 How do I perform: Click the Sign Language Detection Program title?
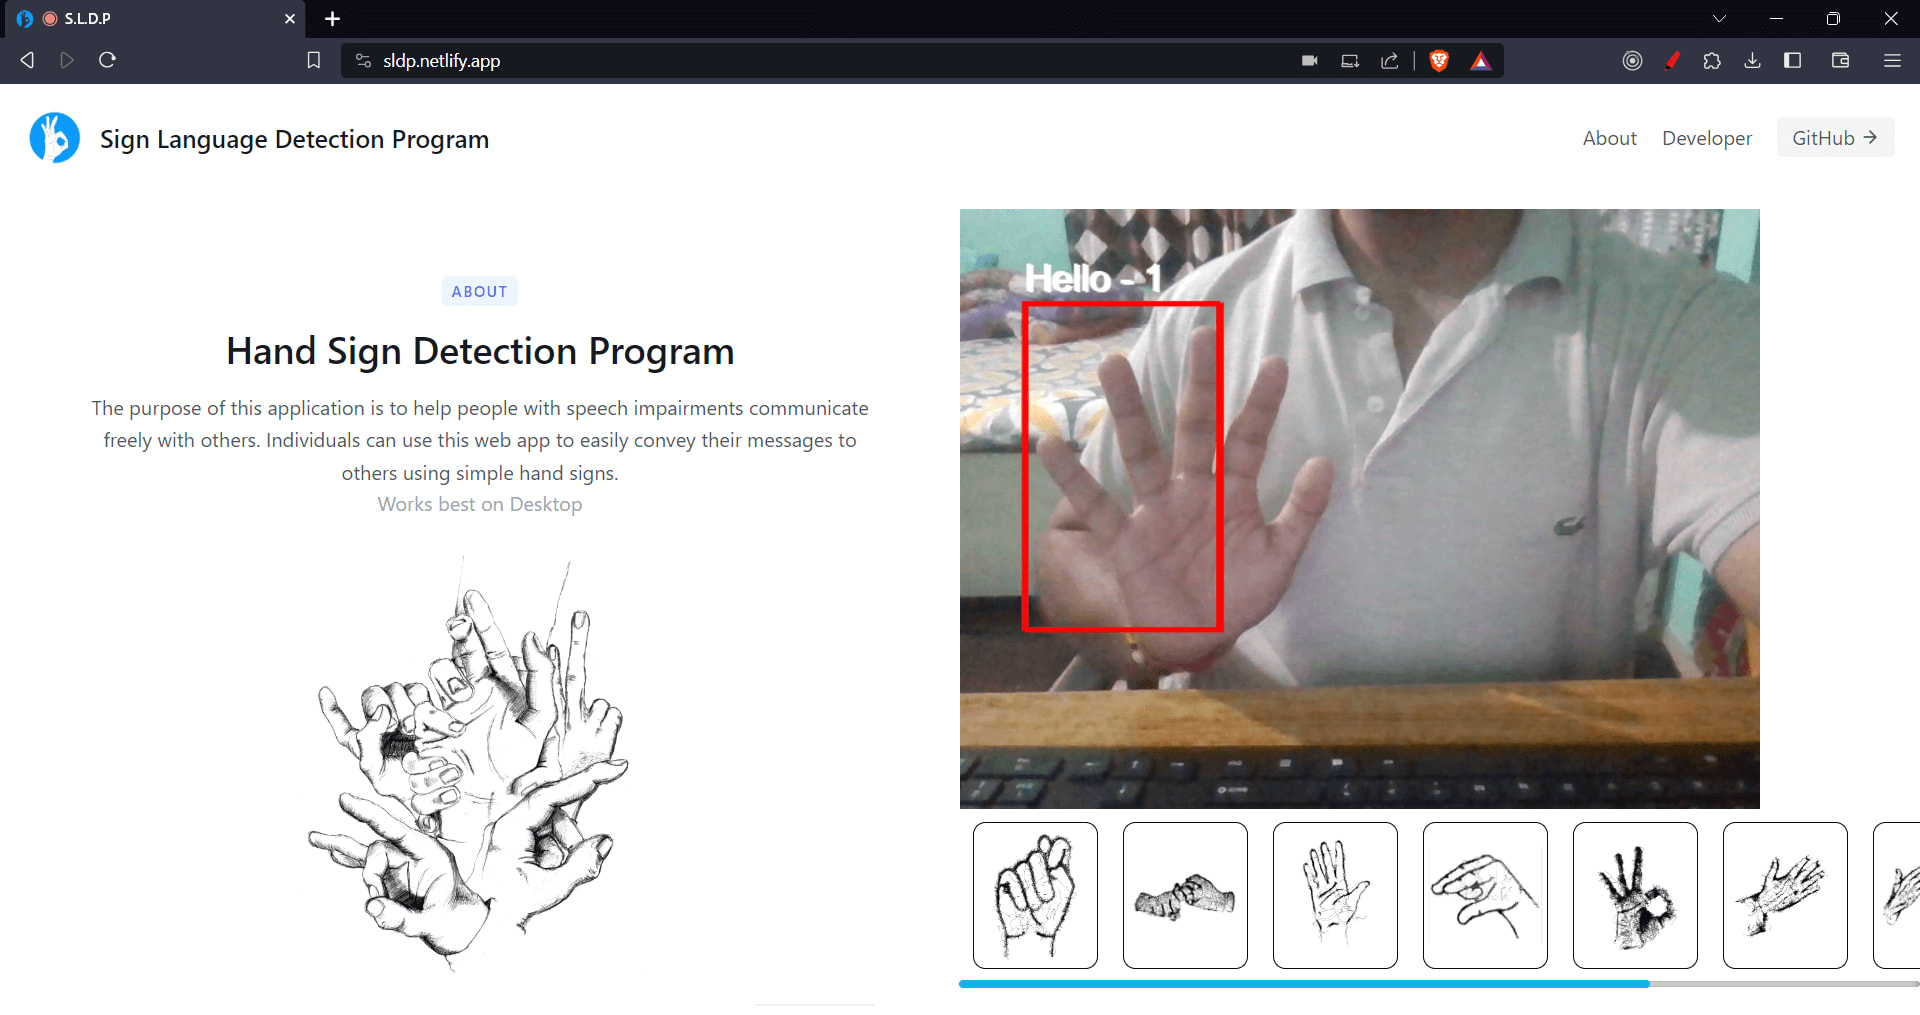pos(294,139)
